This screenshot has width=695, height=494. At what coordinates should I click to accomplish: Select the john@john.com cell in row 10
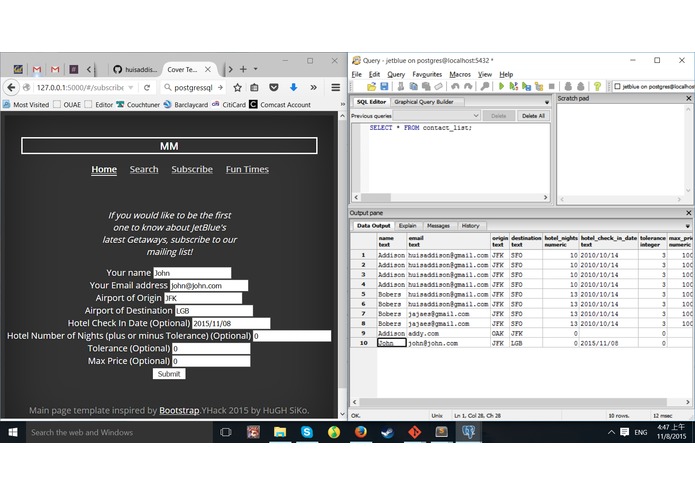click(448, 343)
